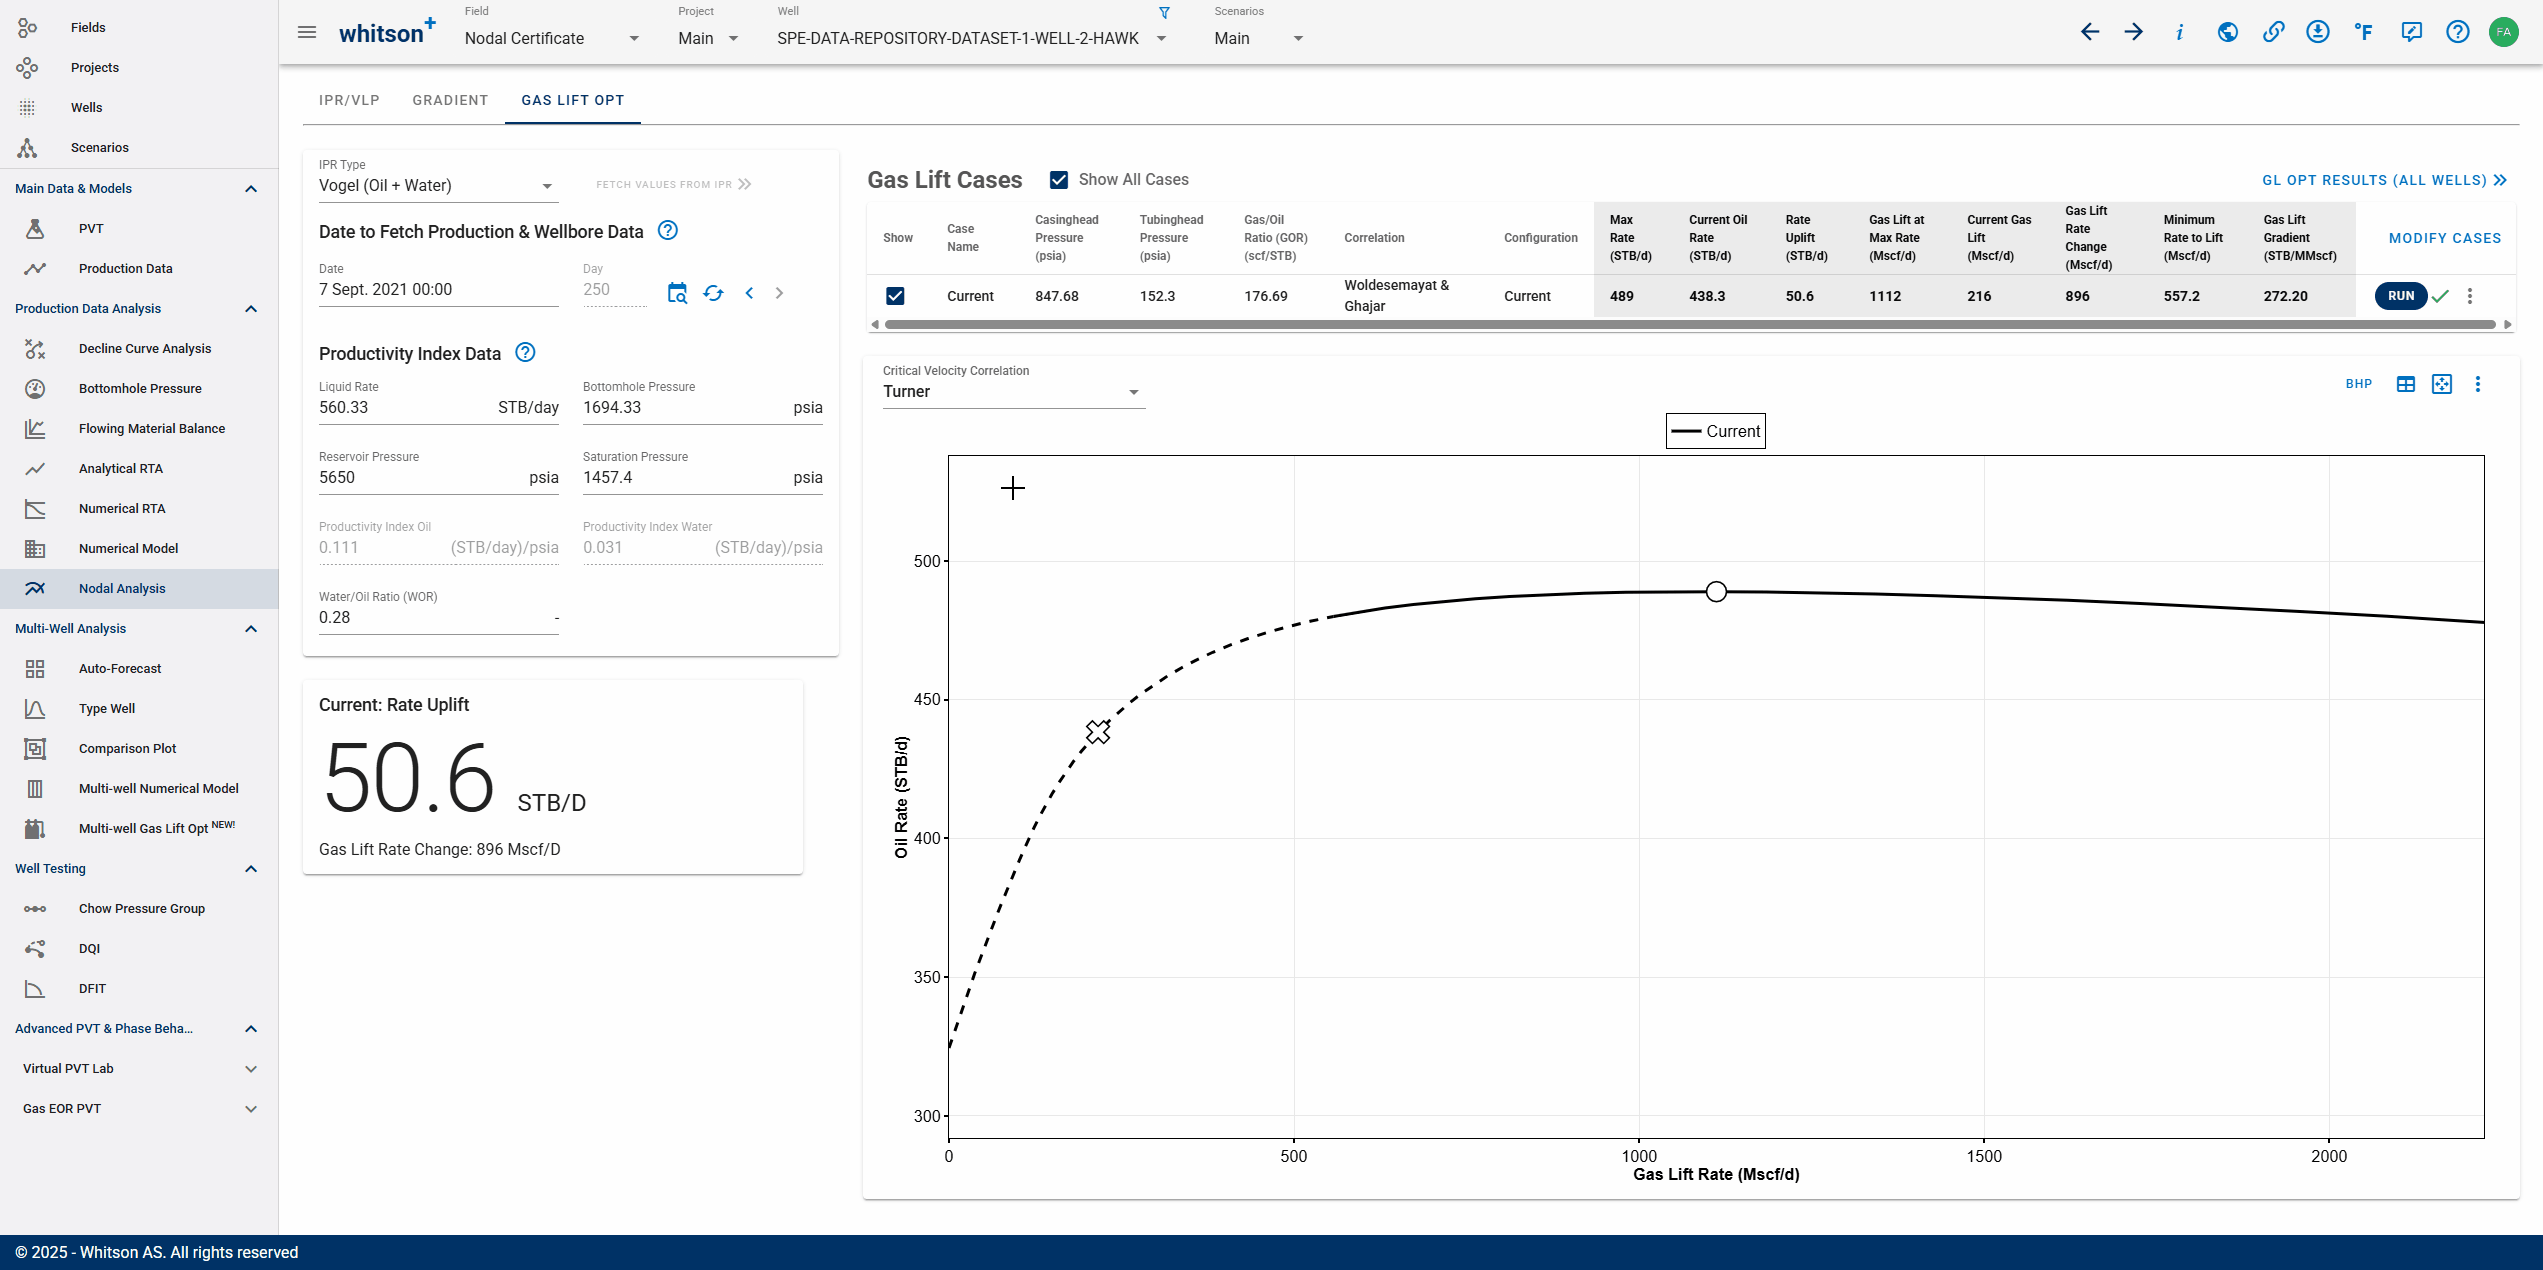Toggle the °F units icon
This screenshot has height=1270, width=2543.
pyautogui.click(x=2364, y=32)
